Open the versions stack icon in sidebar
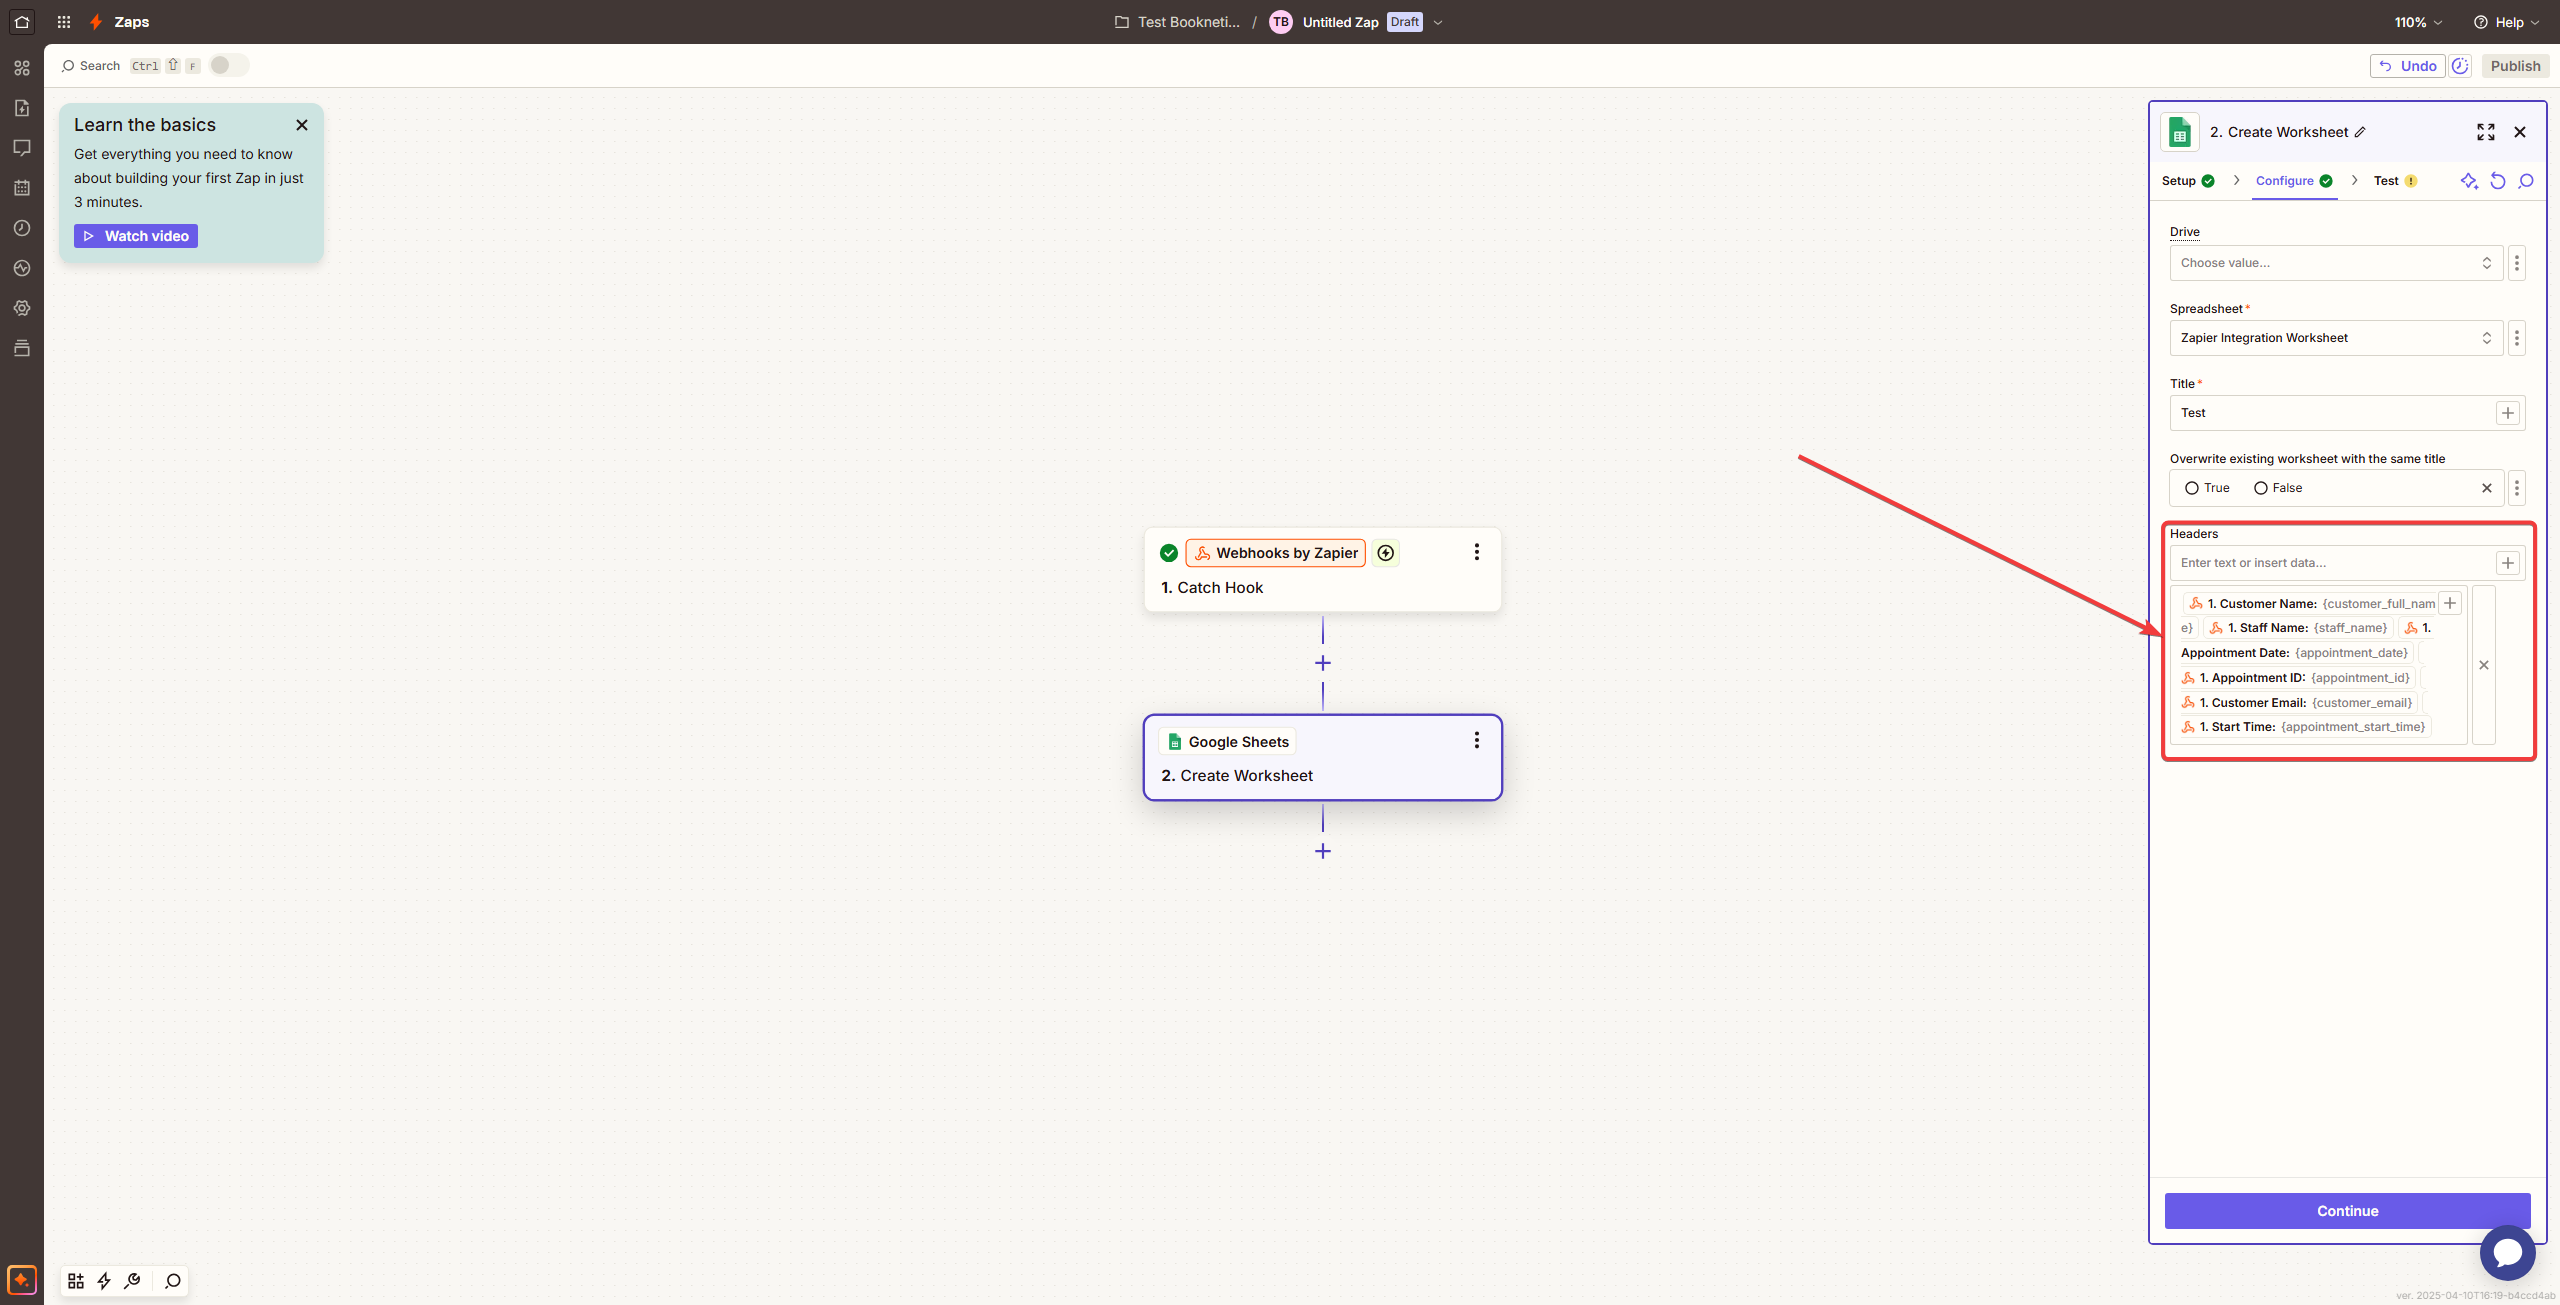The height and width of the screenshot is (1305, 2560). coord(22,348)
